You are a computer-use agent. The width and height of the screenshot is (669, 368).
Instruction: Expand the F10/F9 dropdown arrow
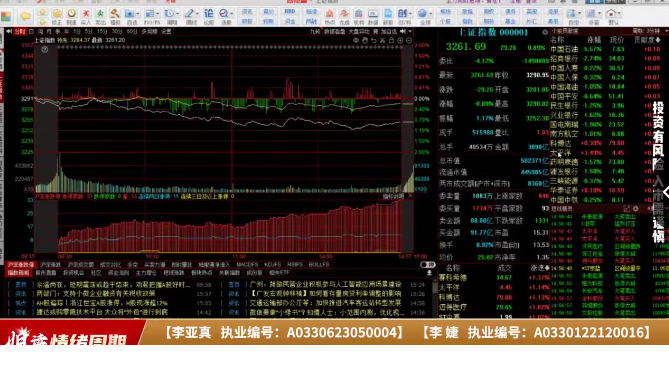(157, 14)
